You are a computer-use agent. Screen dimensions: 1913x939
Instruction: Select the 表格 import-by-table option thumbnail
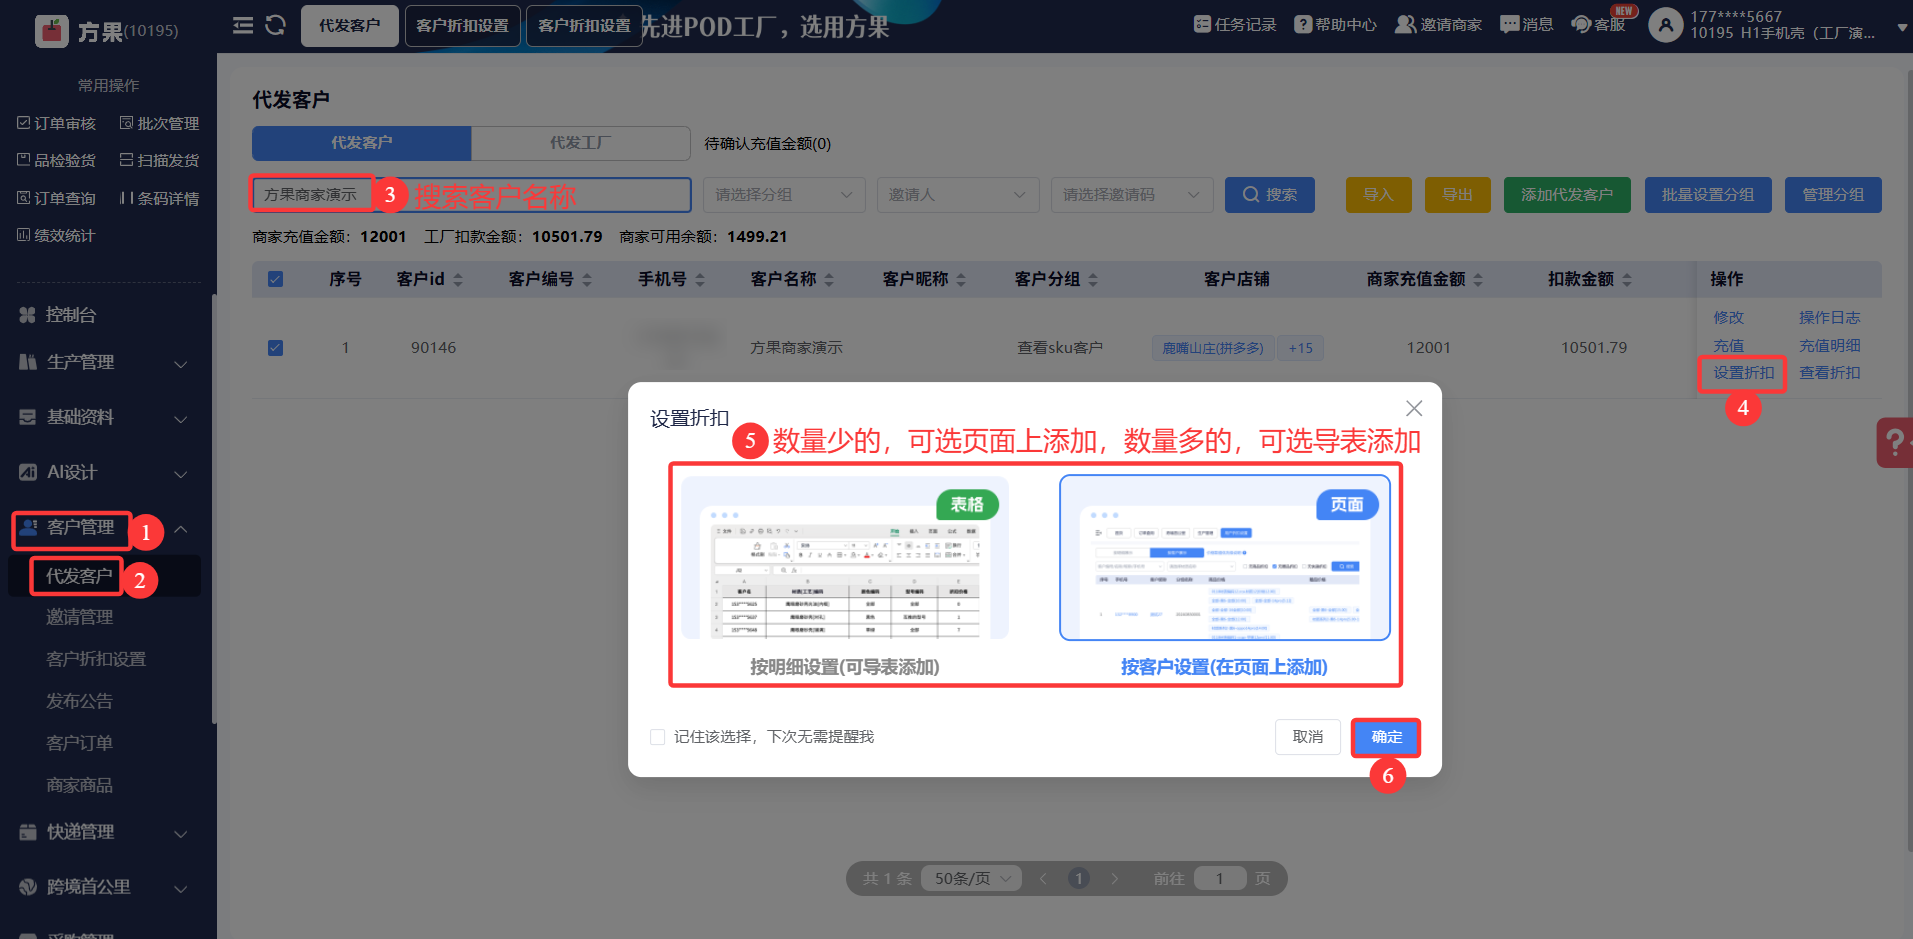coord(845,558)
